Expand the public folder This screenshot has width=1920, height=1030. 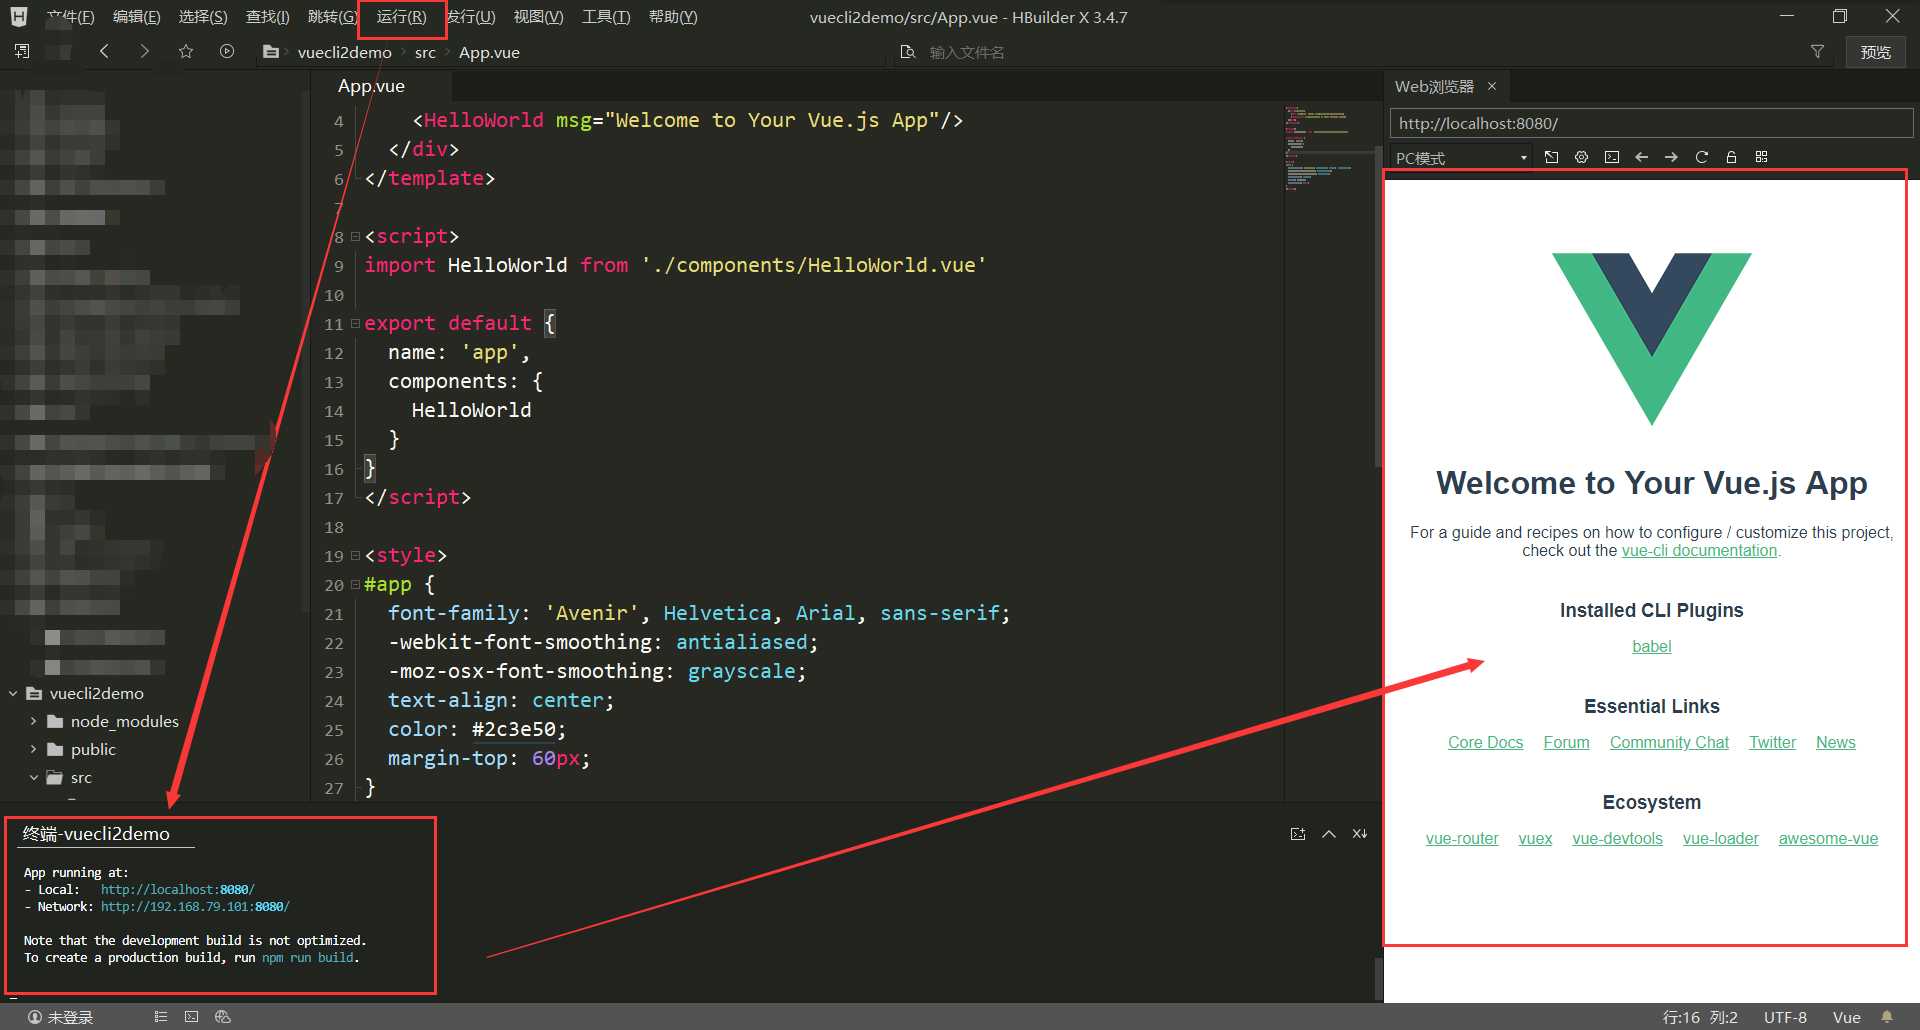point(33,749)
